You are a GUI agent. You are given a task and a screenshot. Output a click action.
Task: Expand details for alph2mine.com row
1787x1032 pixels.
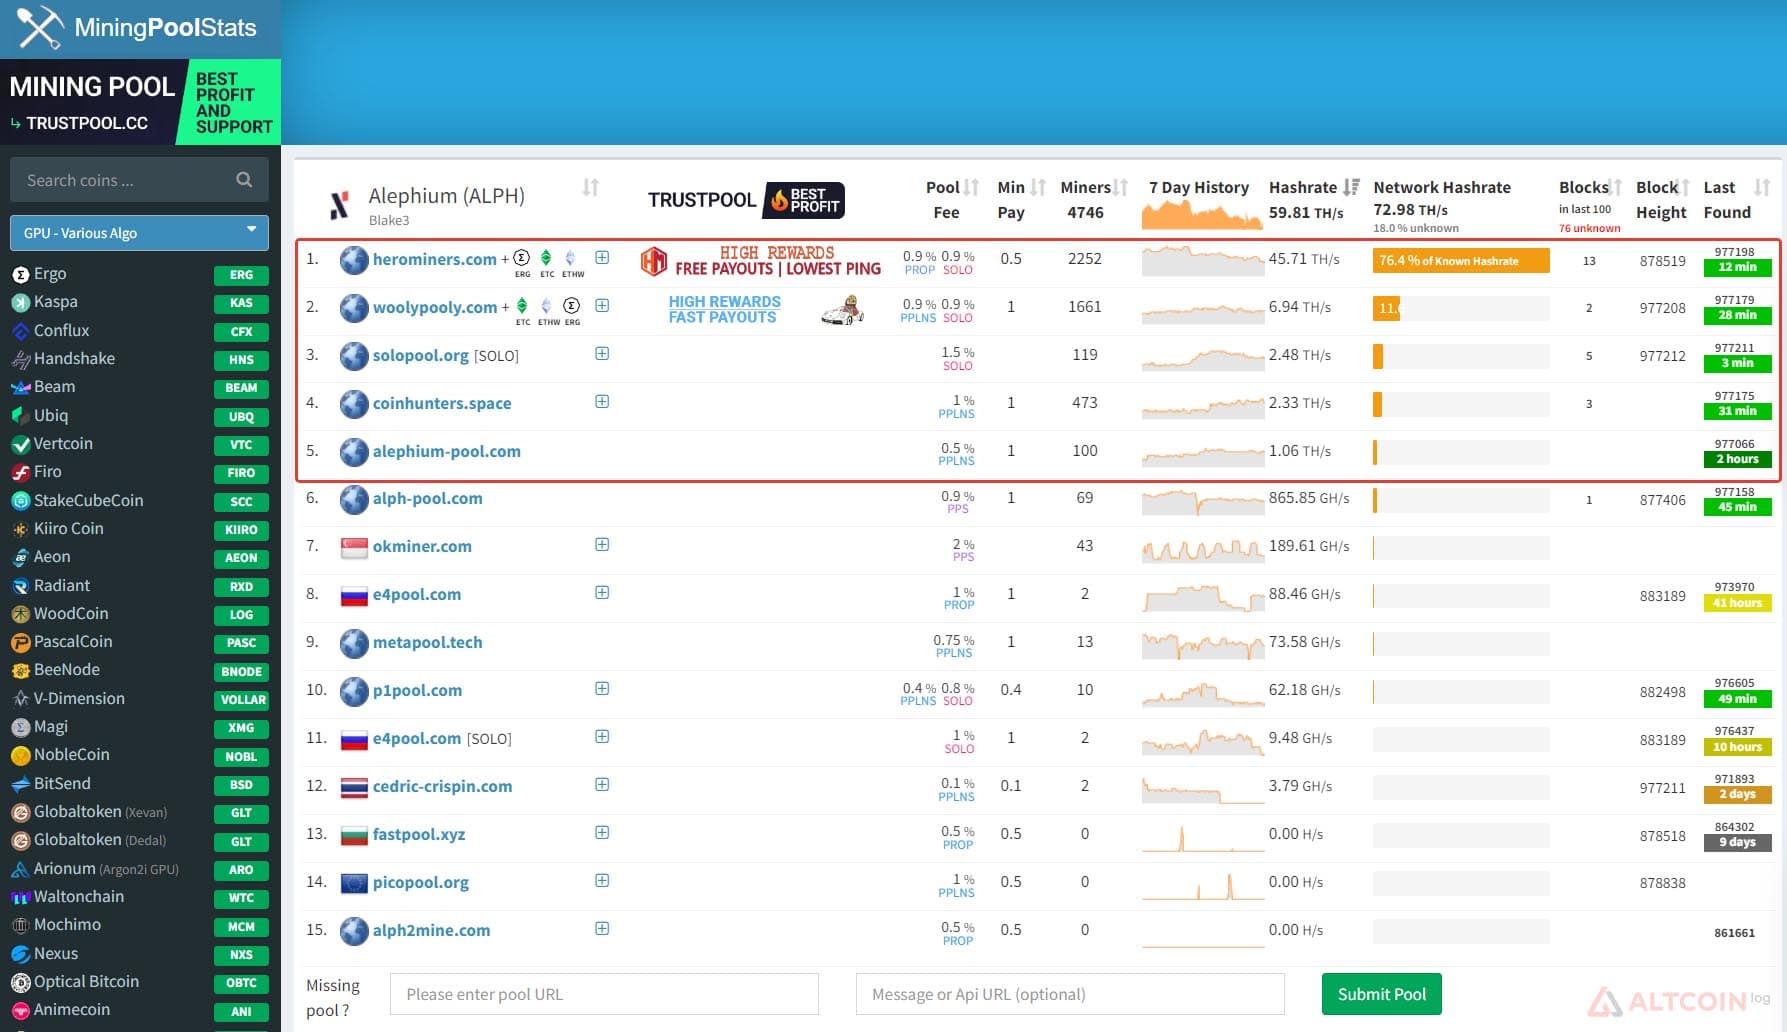[602, 928]
